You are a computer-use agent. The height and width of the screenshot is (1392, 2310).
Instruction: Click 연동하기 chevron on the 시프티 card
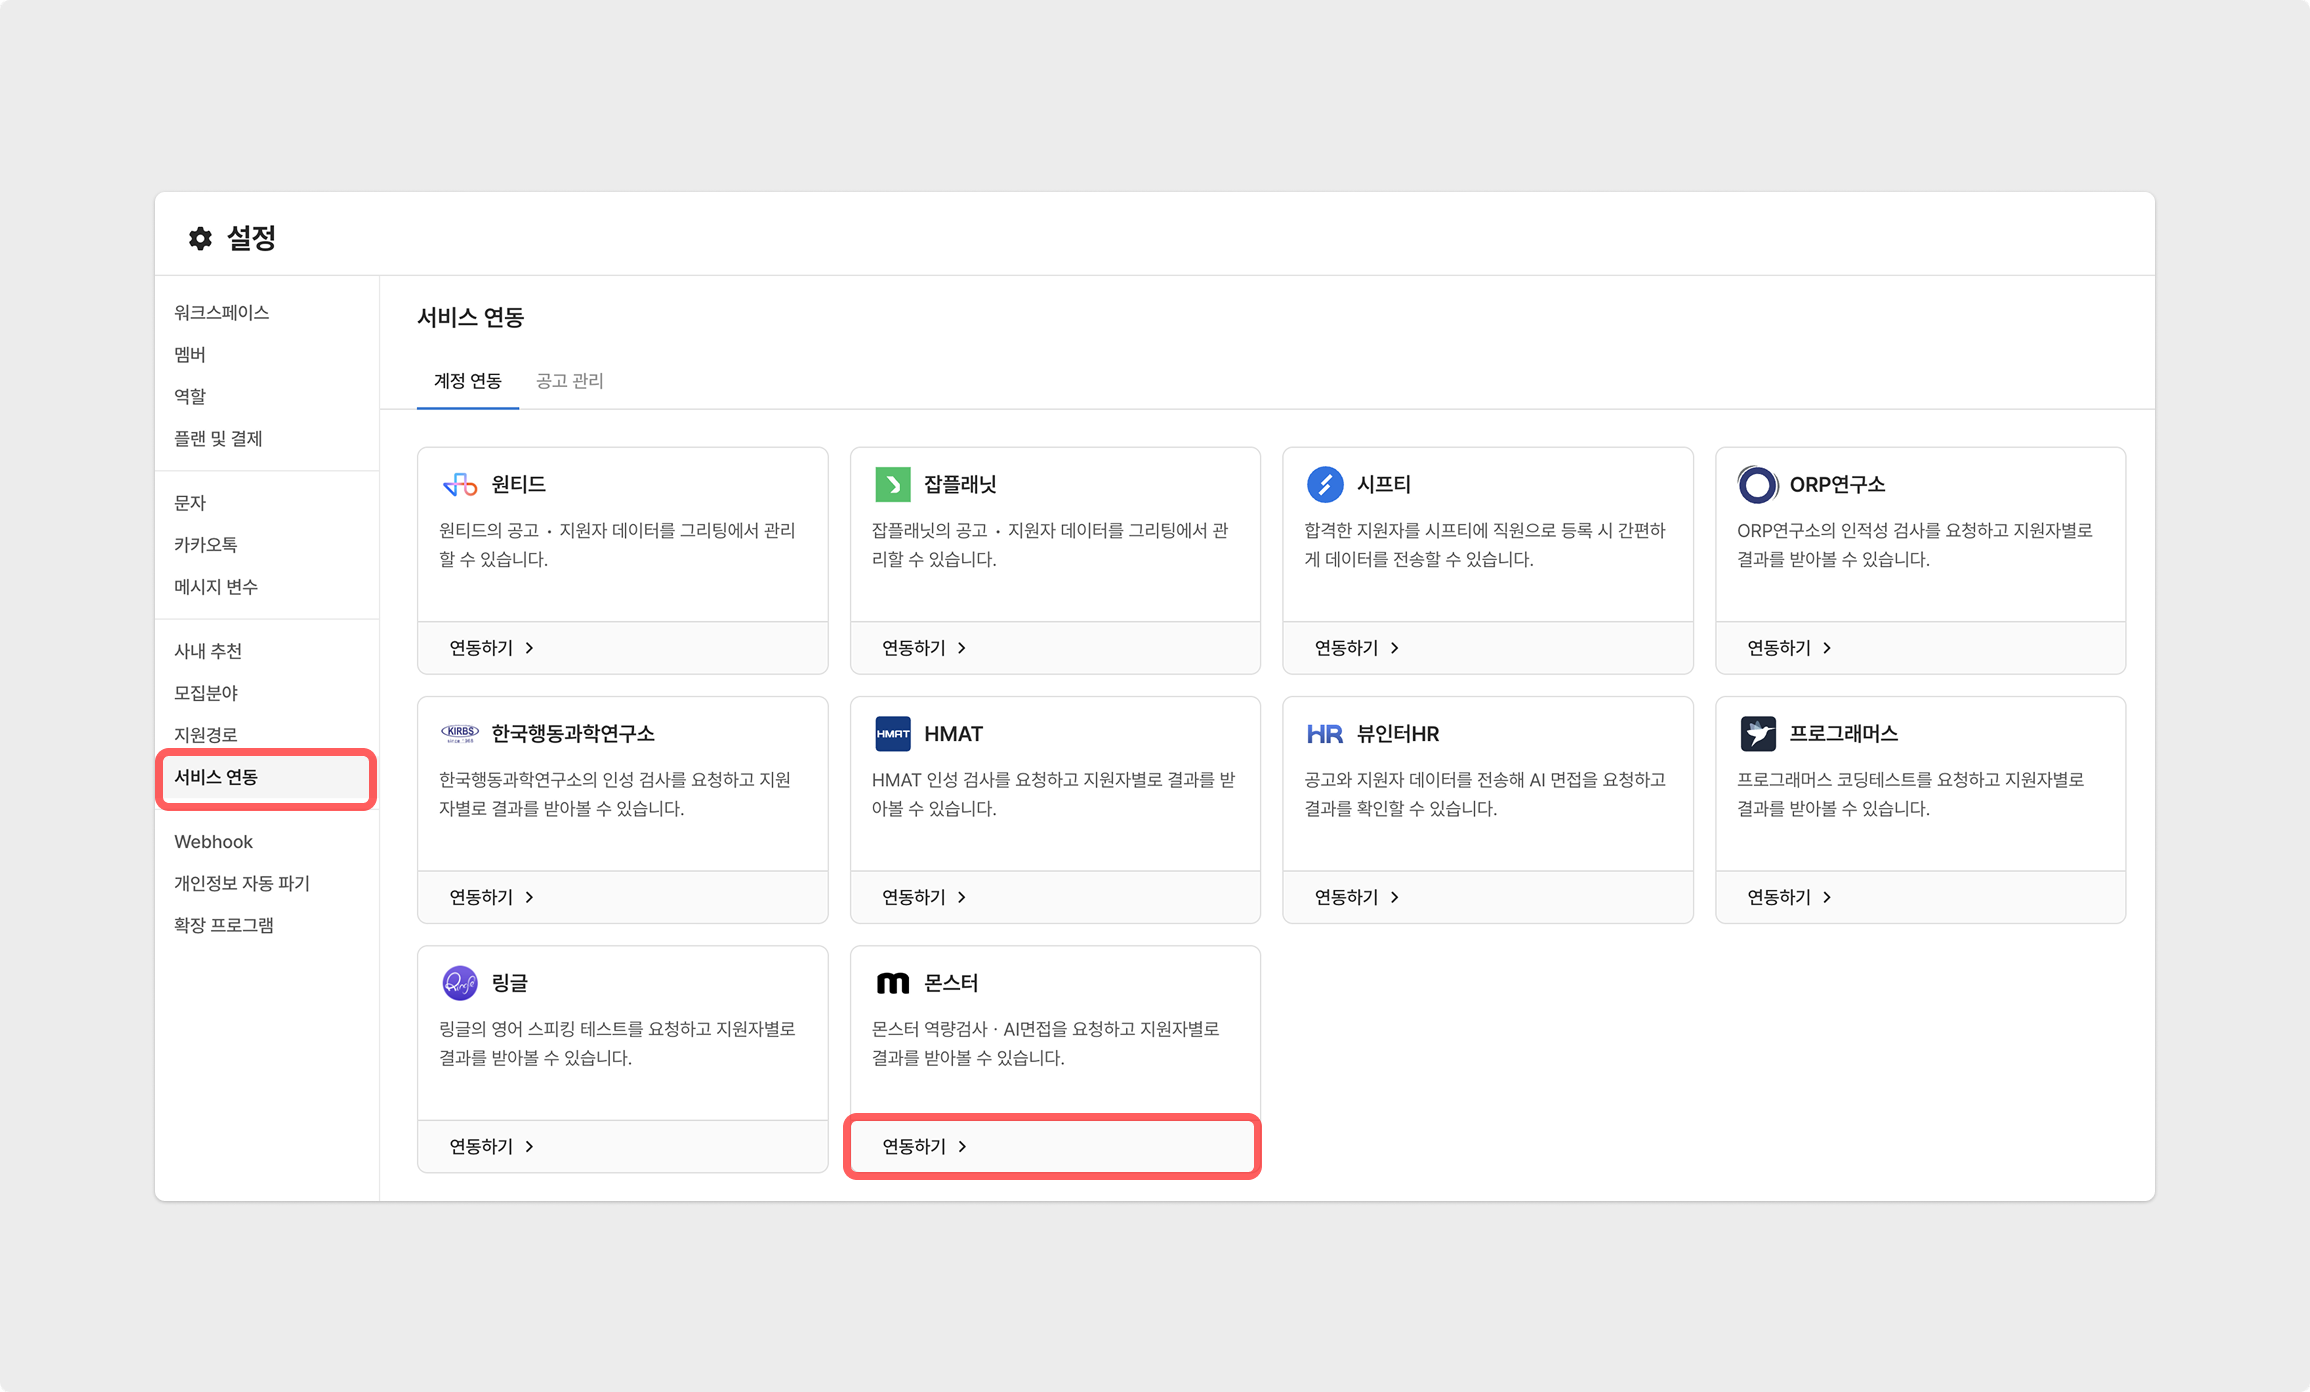(1394, 648)
